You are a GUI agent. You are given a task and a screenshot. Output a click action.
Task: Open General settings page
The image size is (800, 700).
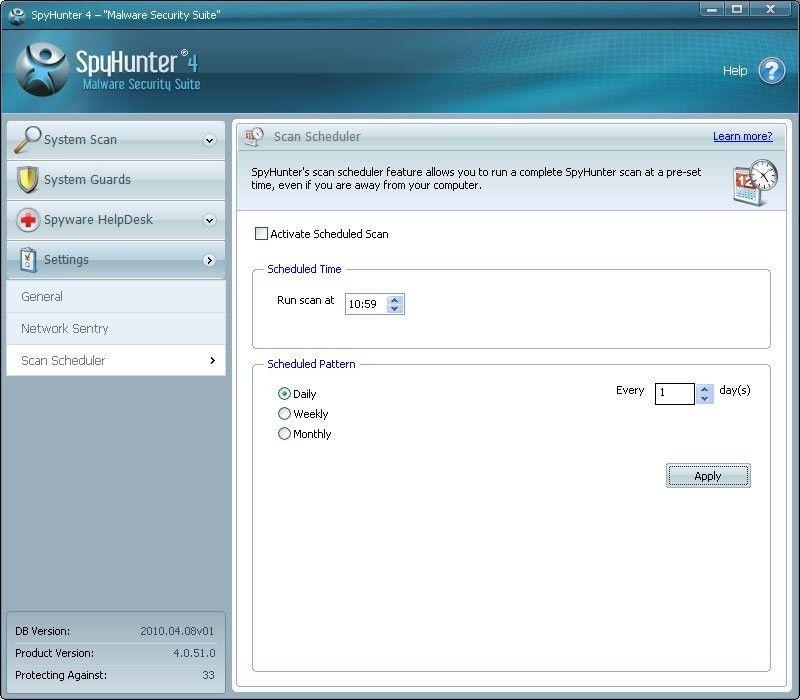116,296
